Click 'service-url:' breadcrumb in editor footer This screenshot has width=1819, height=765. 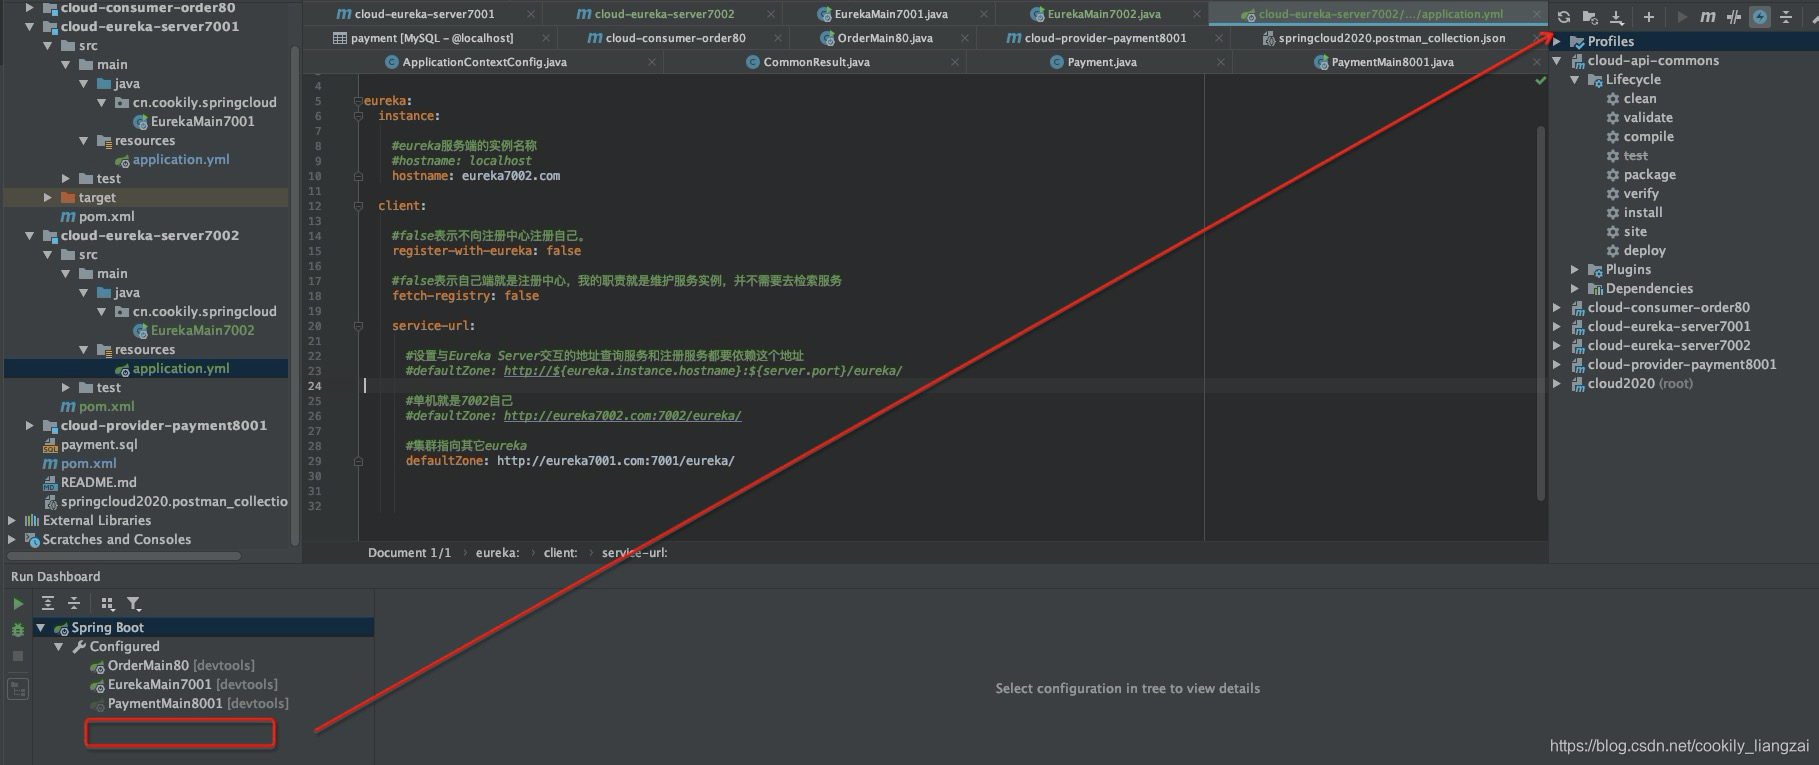[634, 553]
